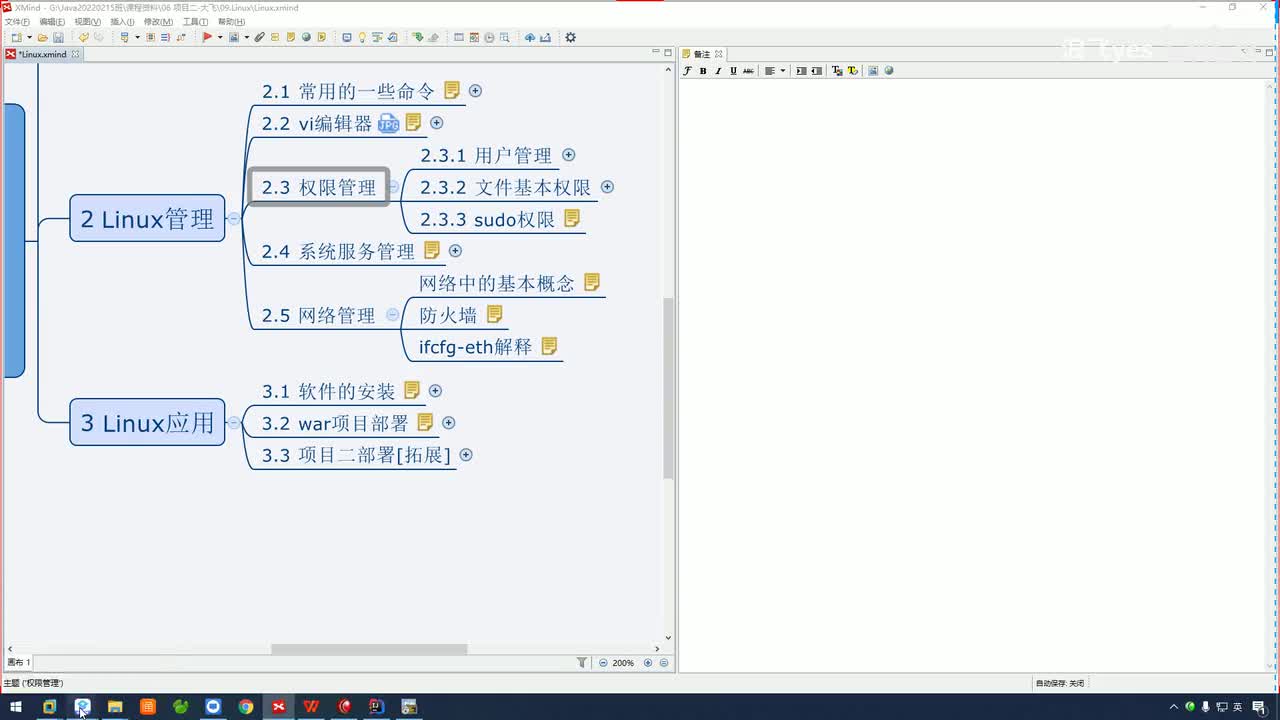Click the filter funnel icon in status bar
The width and height of the screenshot is (1280, 720).
pos(582,662)
